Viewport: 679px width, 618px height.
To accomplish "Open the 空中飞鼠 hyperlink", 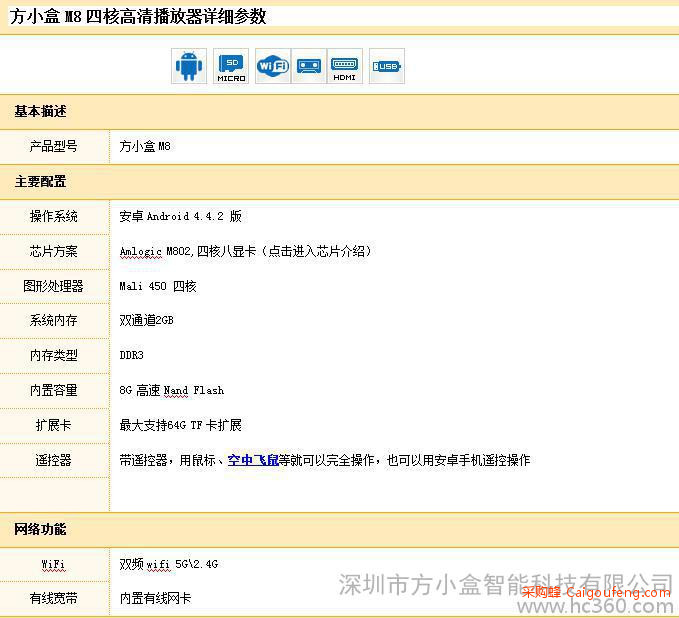I will coord(253,460).
